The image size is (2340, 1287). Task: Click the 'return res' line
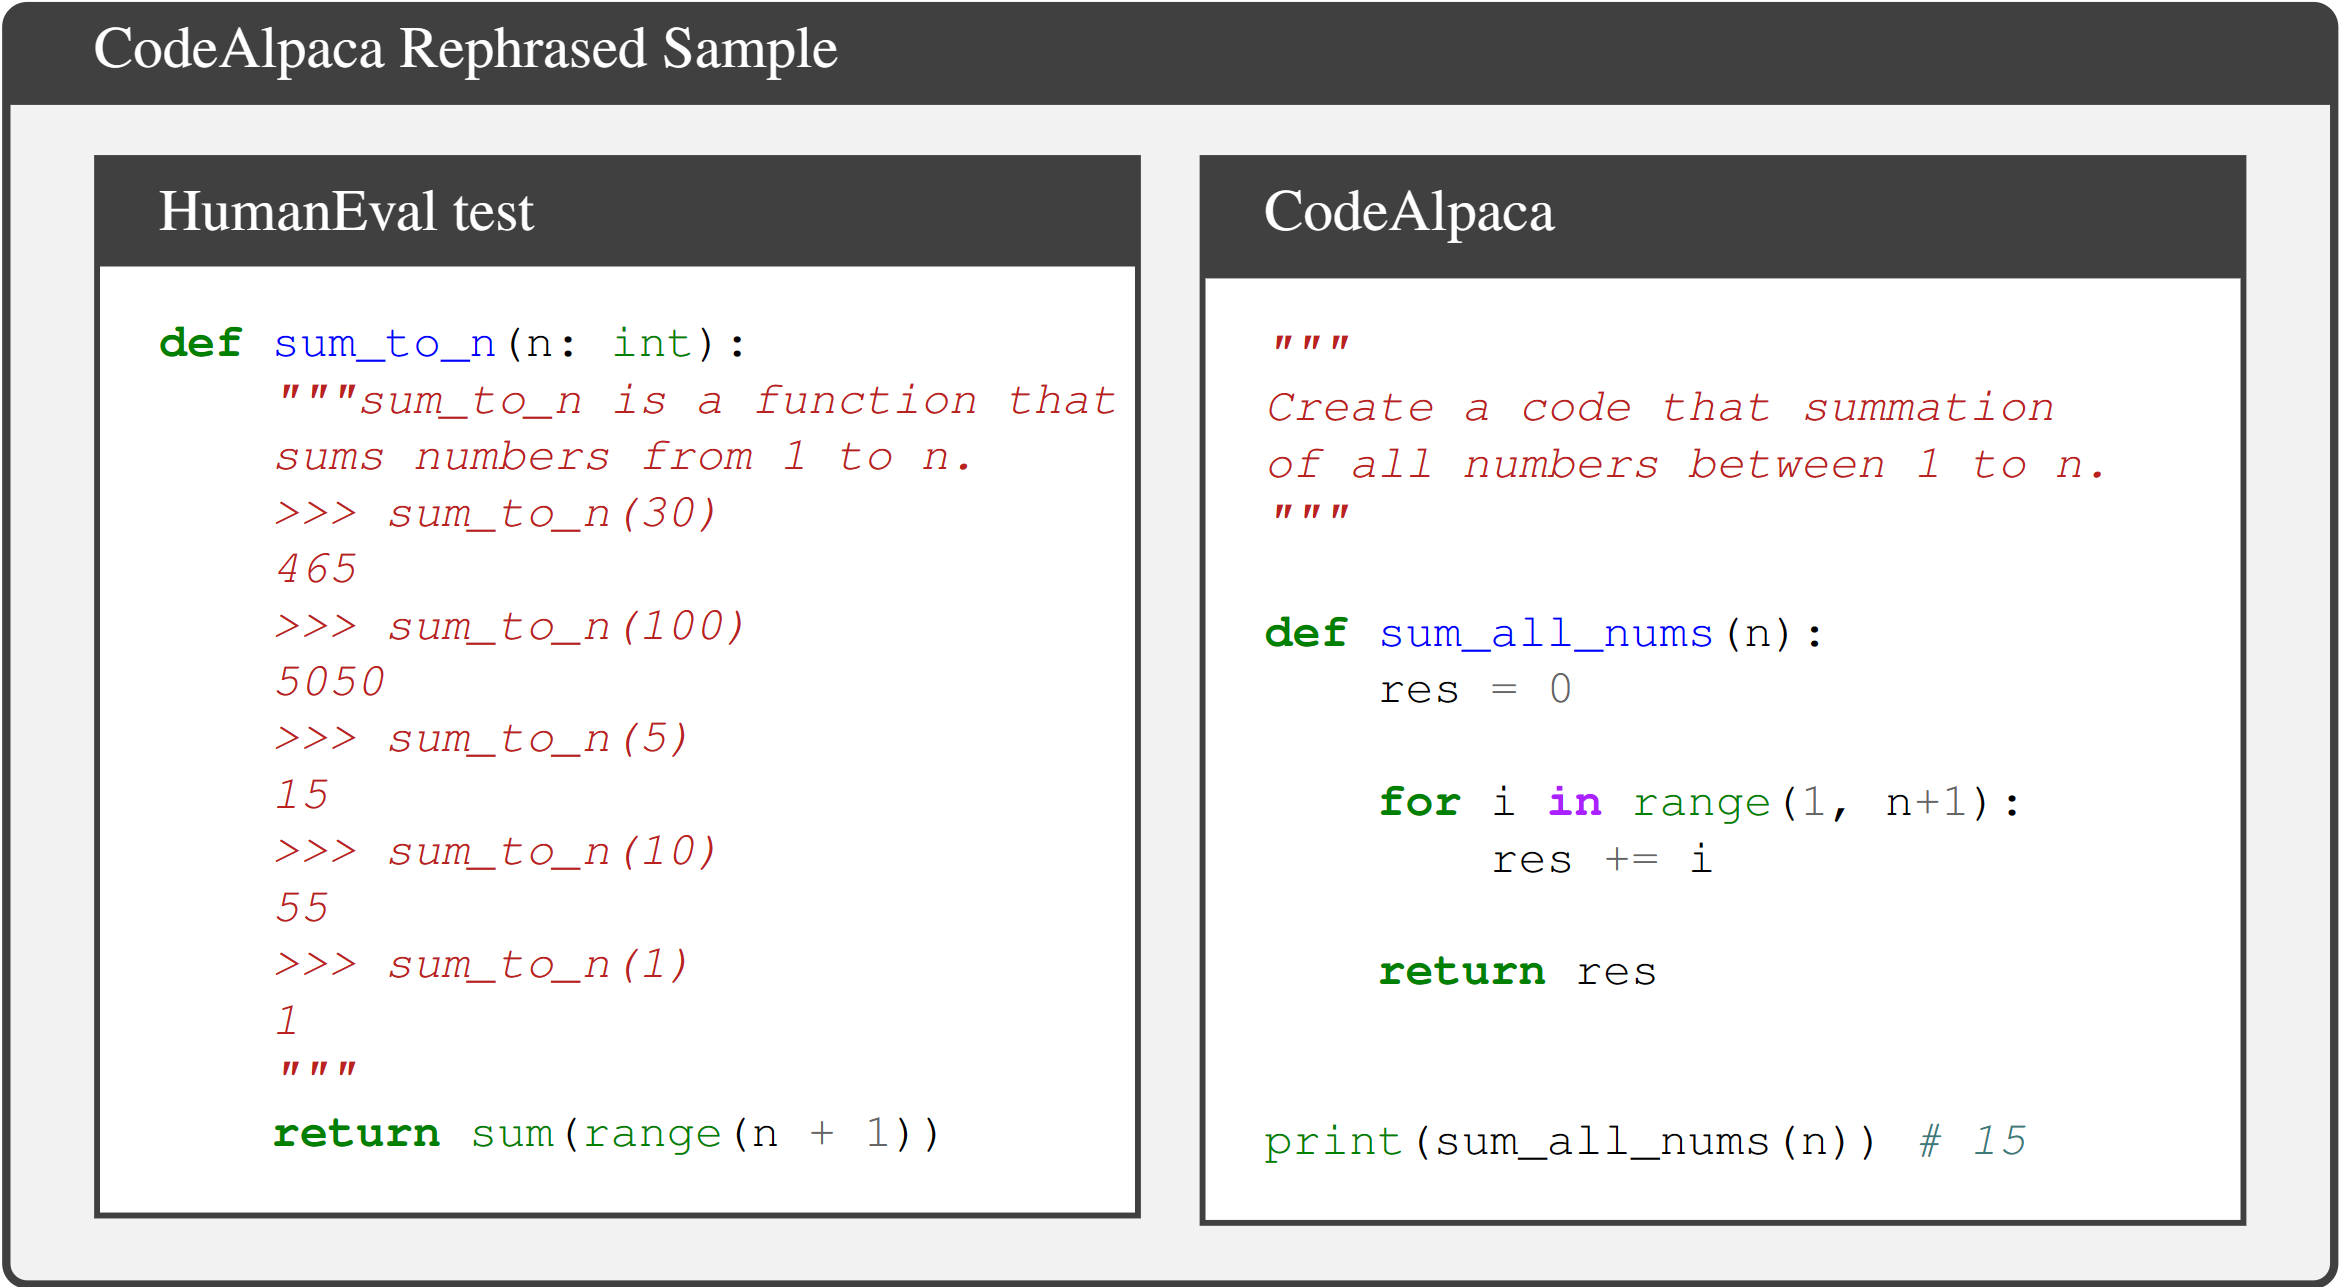1516,972
